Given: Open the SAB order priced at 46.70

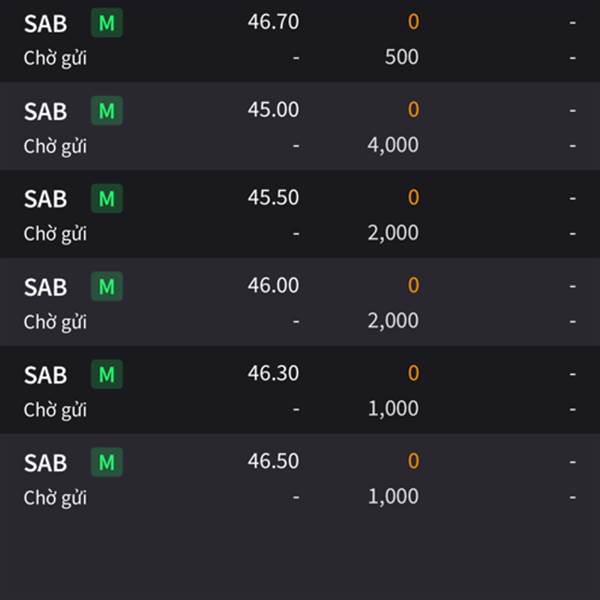Looking at the screenshot, I should coord(300,41).
